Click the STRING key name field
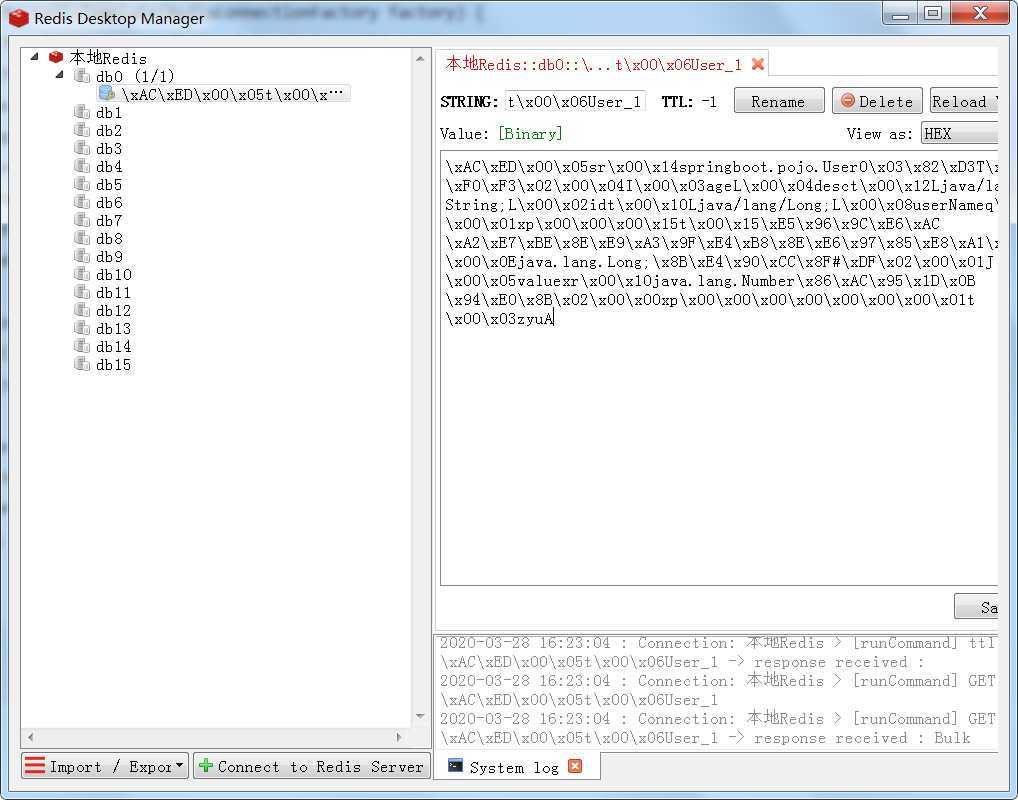Viewport: 1018px width, 800px height. pyautogui.click(x=575, y=102)
